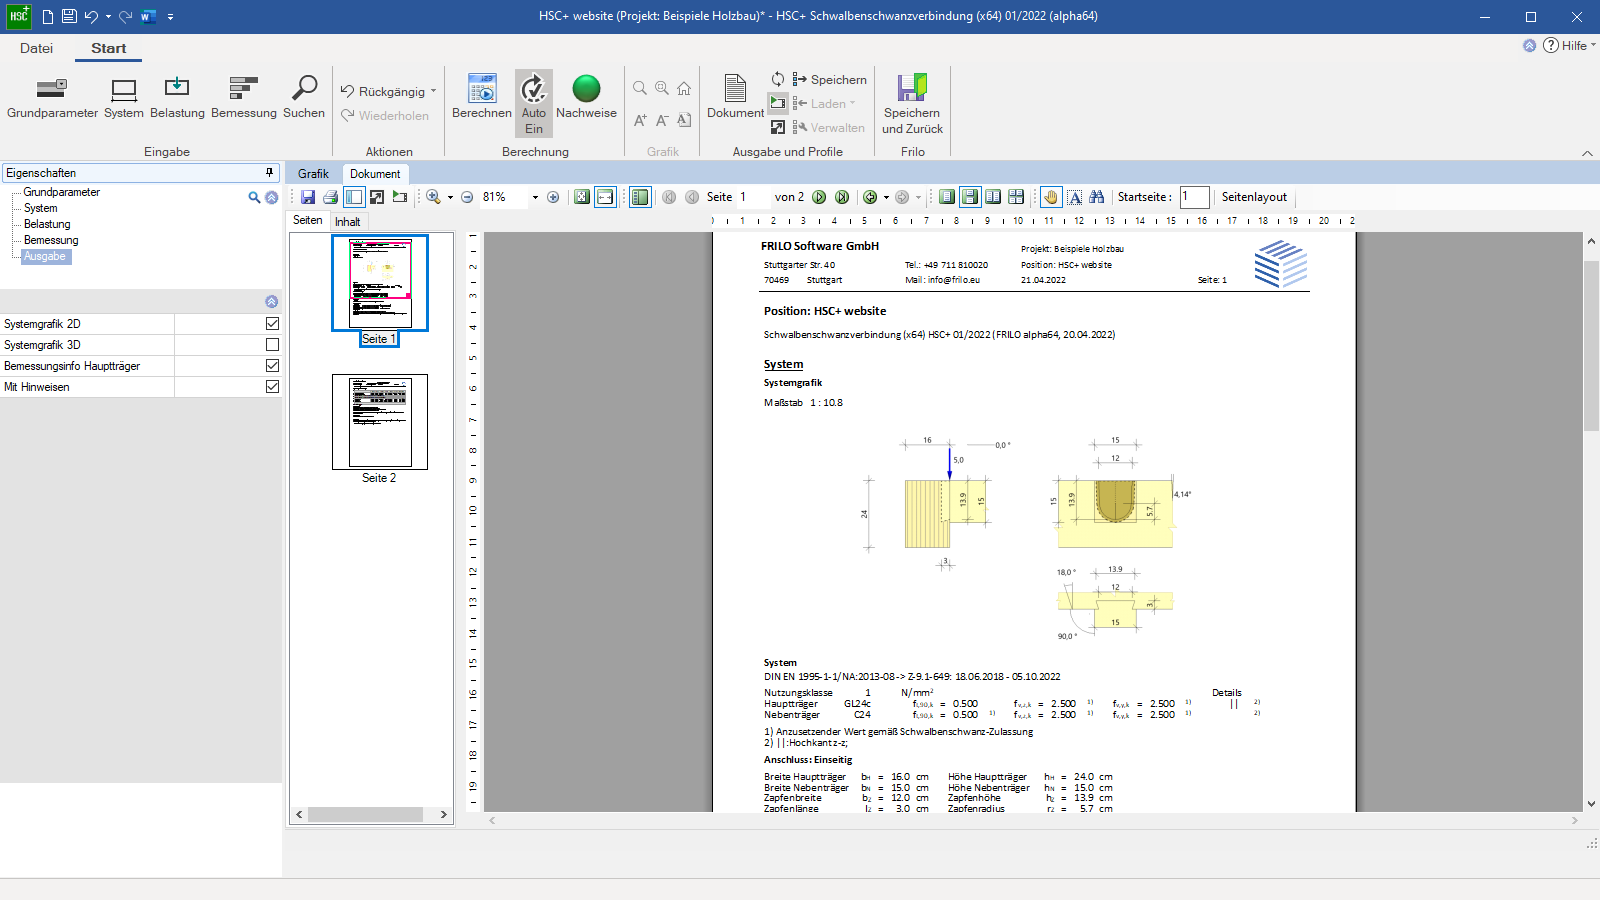
Task: Jump to last page with green arrow
Action: [x=842, y=197]
